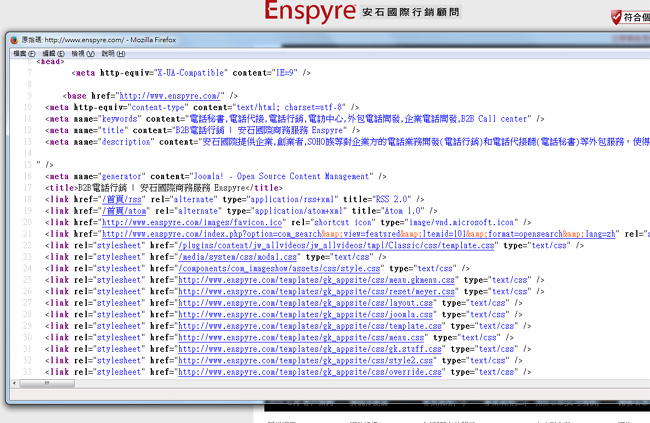The height and width of the screenshot is (423, 650).
Task: Click the "content-type" attribute value
Action: (x=158, y=107)
